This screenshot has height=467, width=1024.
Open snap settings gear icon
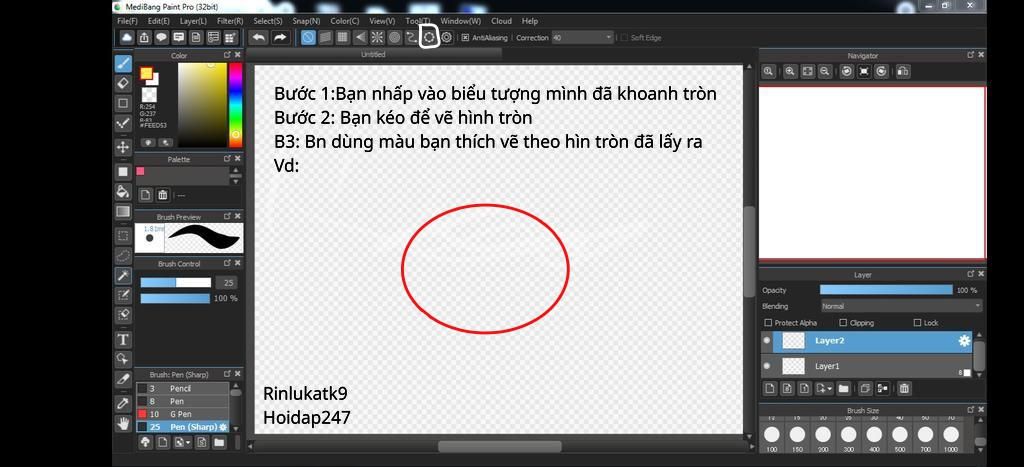[447, 38]
